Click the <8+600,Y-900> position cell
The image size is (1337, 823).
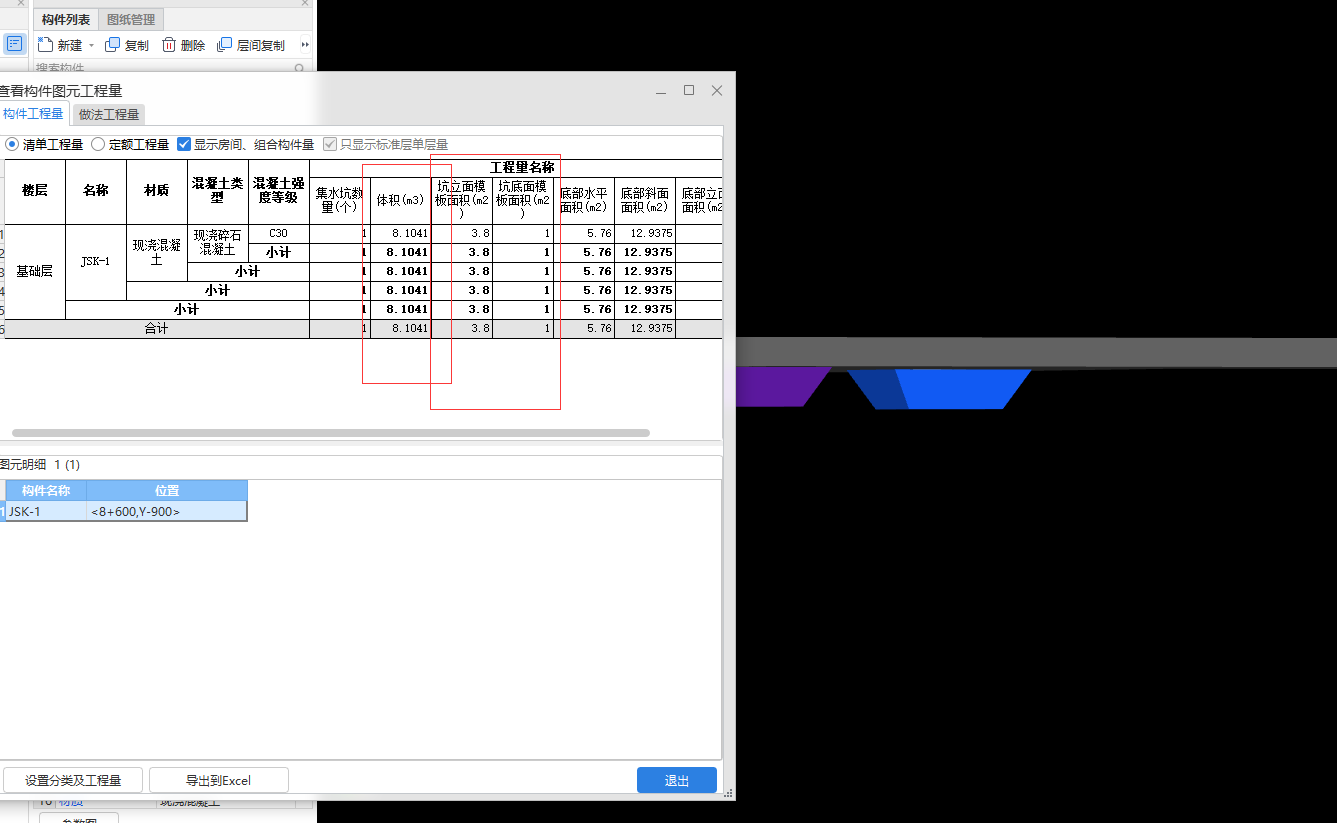pos(167,511)
